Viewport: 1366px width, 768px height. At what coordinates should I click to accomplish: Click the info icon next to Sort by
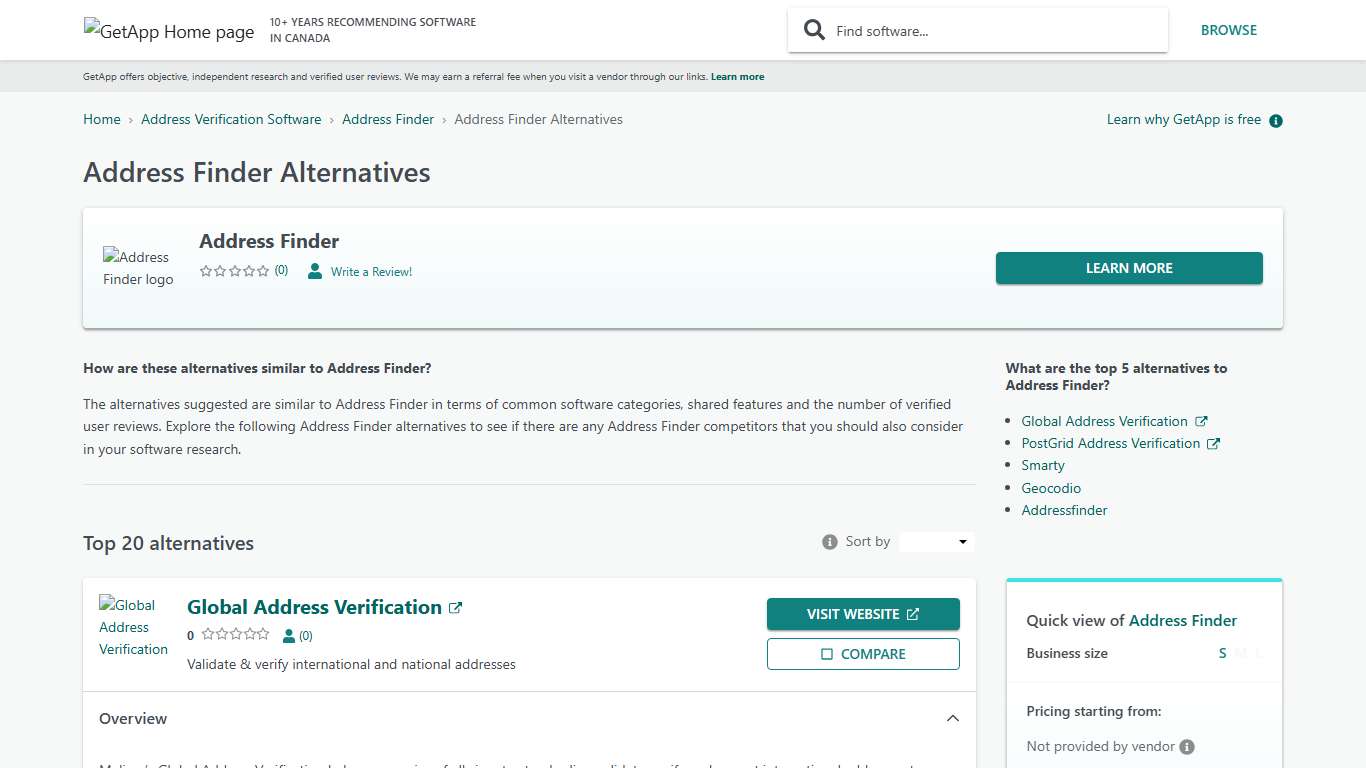[x=829, y=541]
